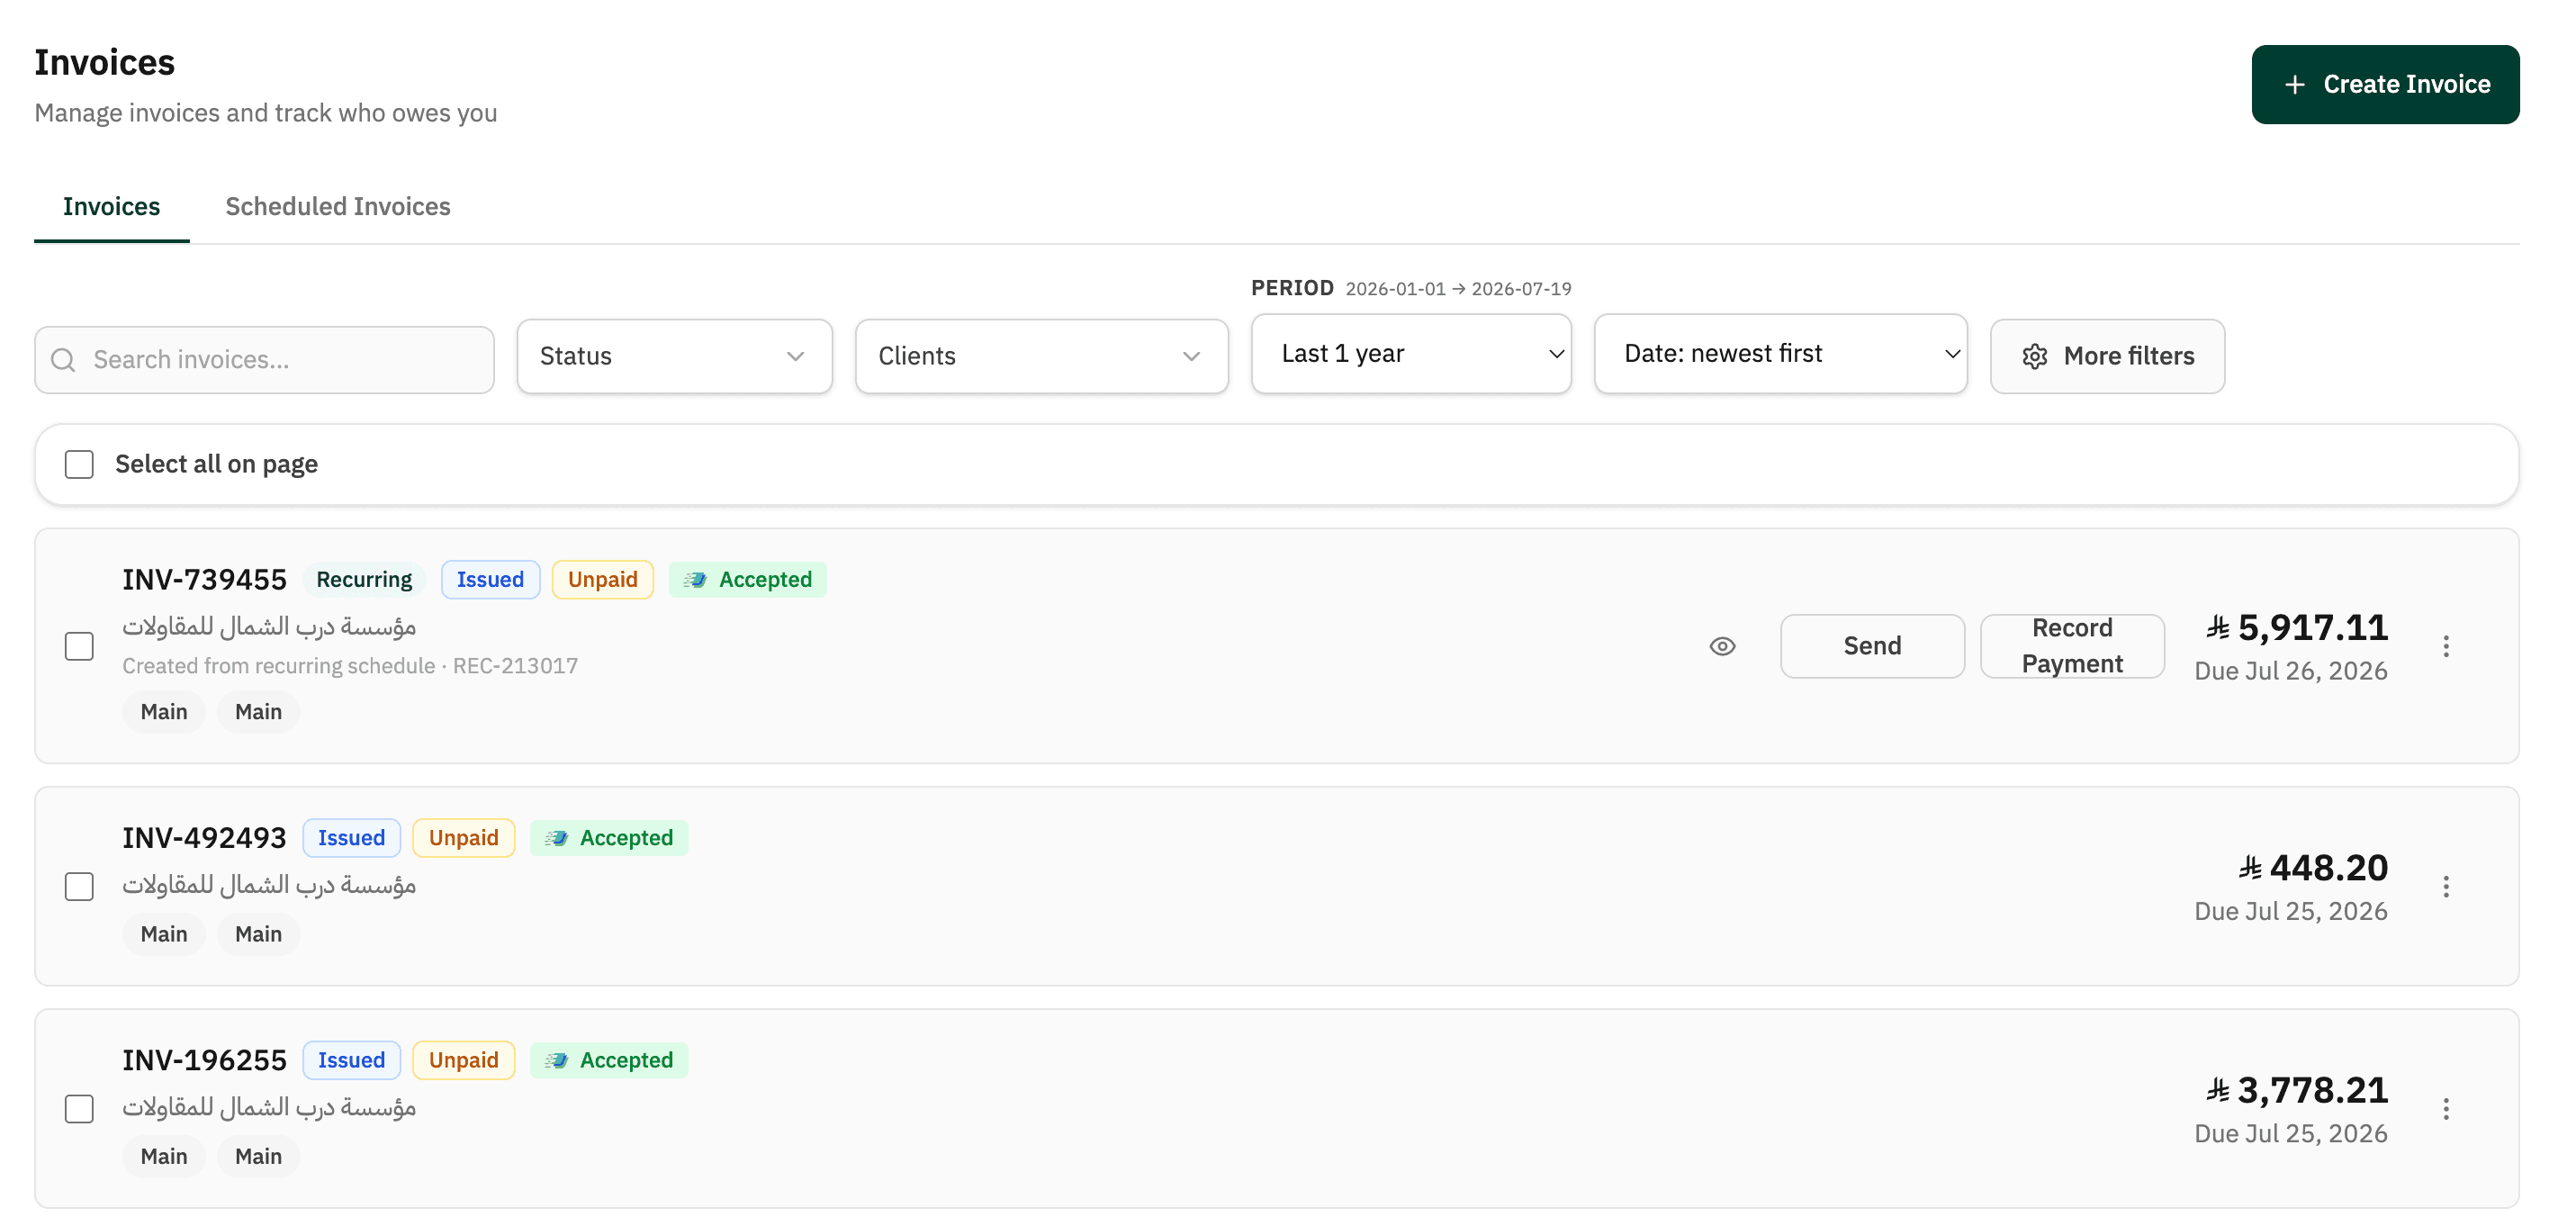
Task: Open the three-dot menu for INV-492493
Action: (x=2446, y=887)
